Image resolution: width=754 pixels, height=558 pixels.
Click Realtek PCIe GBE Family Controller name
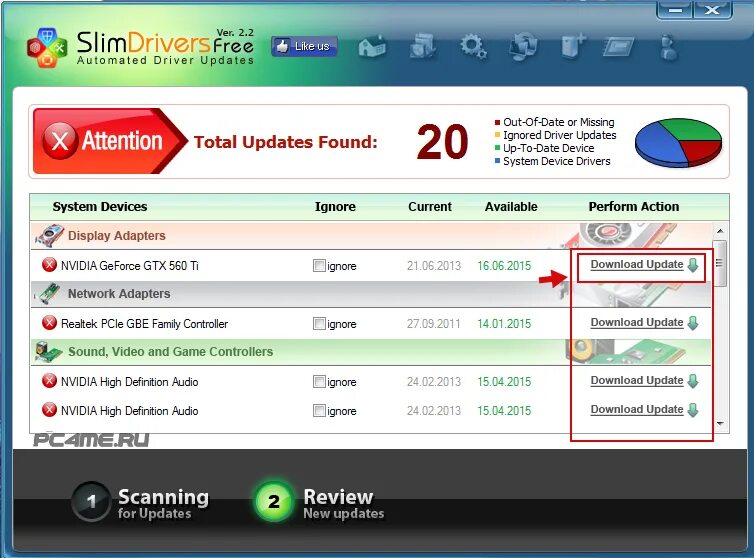pos(144,324)
